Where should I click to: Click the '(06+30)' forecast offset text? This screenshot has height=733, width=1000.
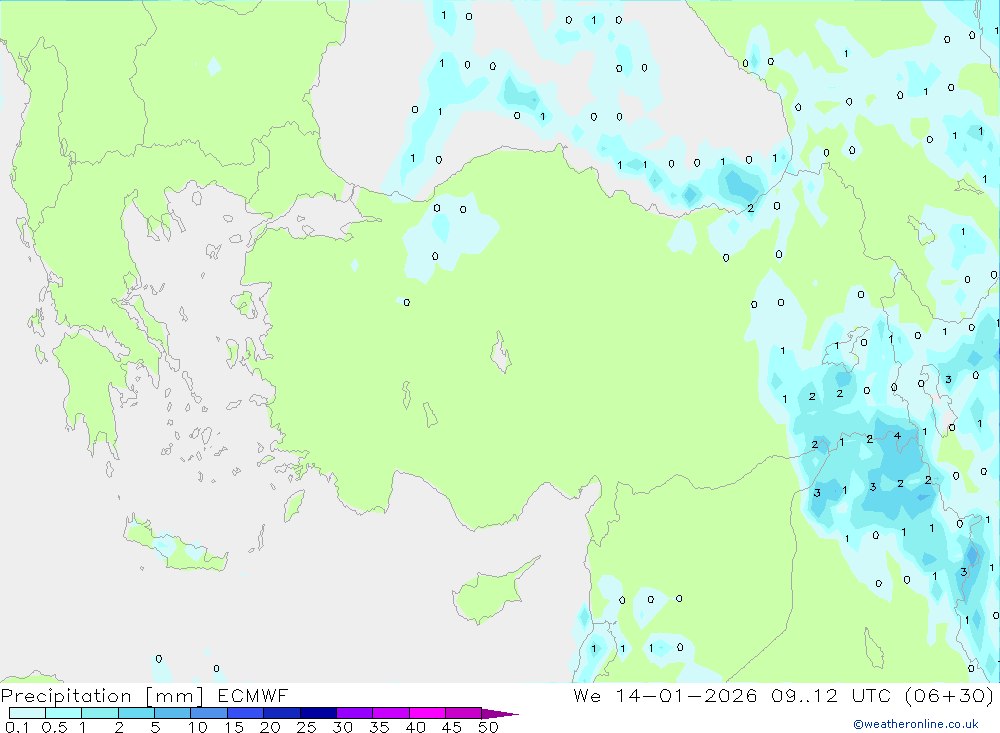(949, 695)
